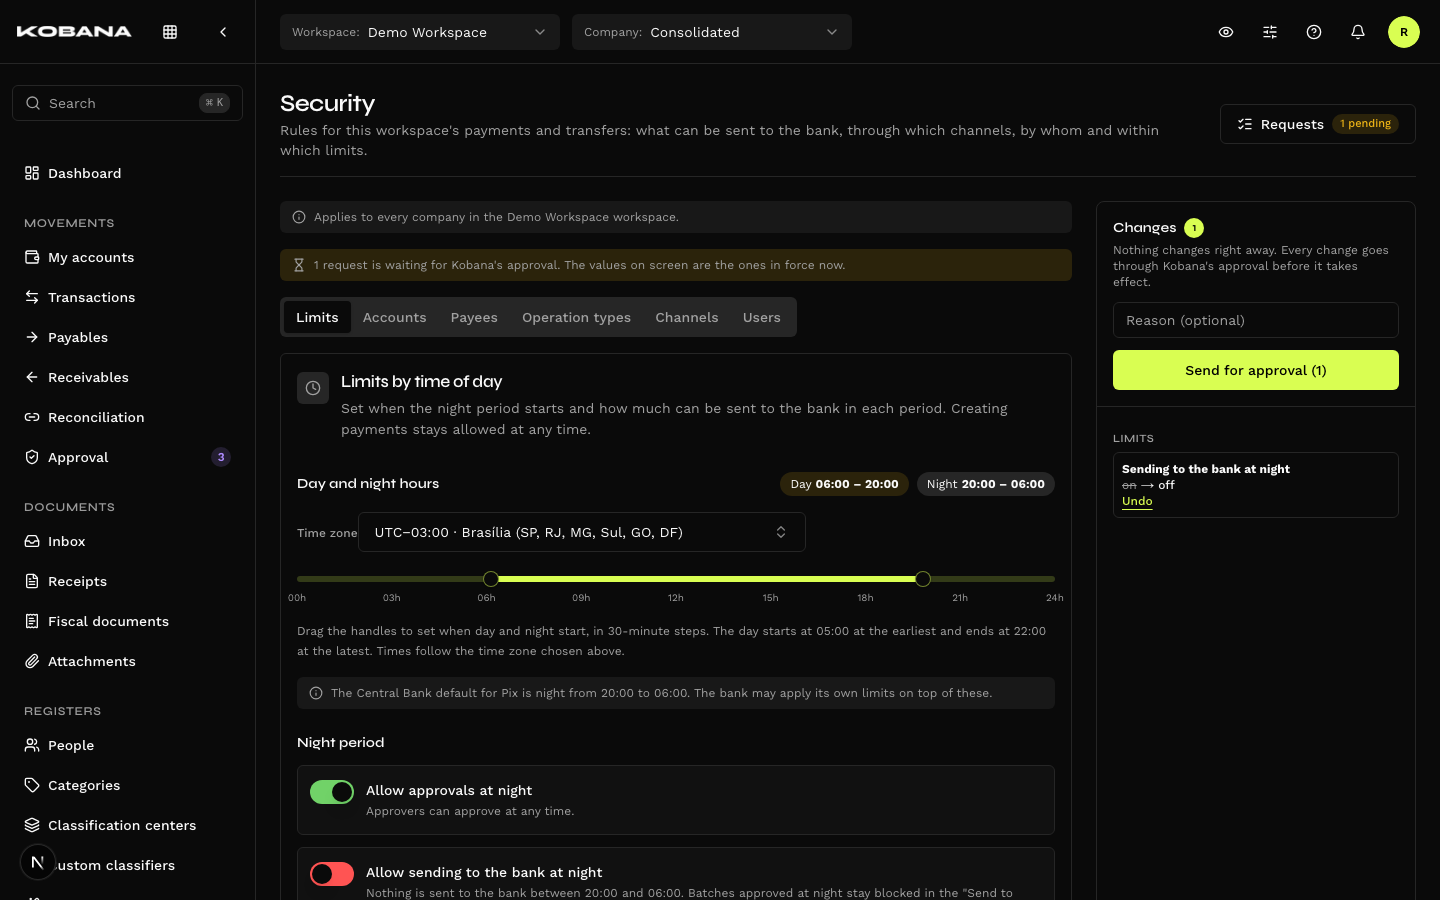1440x900 pixels.
Task: Navigate to Payables
Action: [127, 337]
